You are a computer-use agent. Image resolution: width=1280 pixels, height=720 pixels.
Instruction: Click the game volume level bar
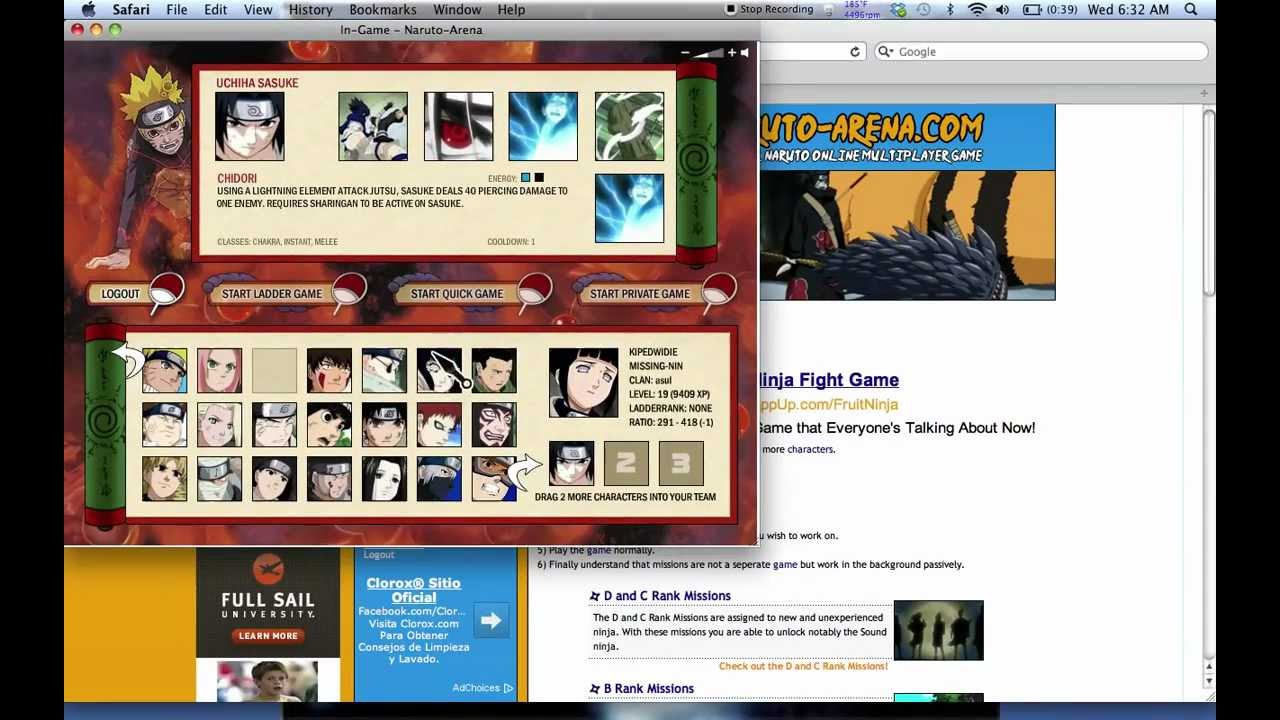click(x=708, y=53)
